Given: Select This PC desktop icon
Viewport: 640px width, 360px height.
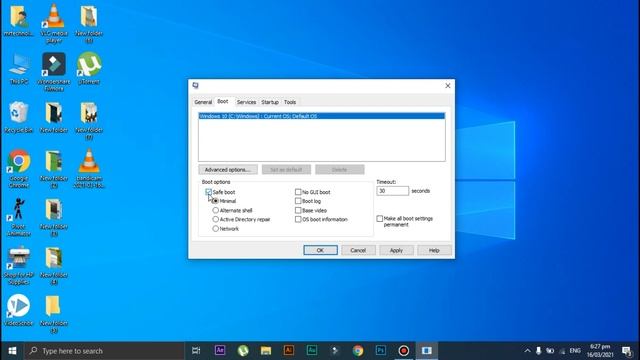Looking at the screenshot, I should pos(19,68).
